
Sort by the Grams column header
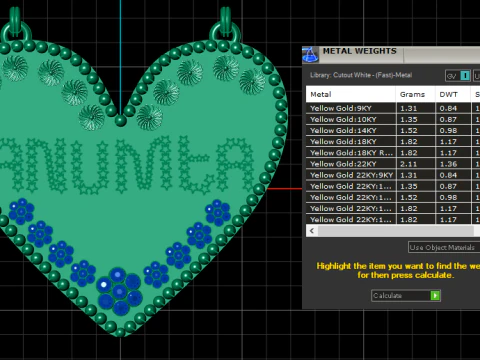pyautogui.click(x=415, y=94)
